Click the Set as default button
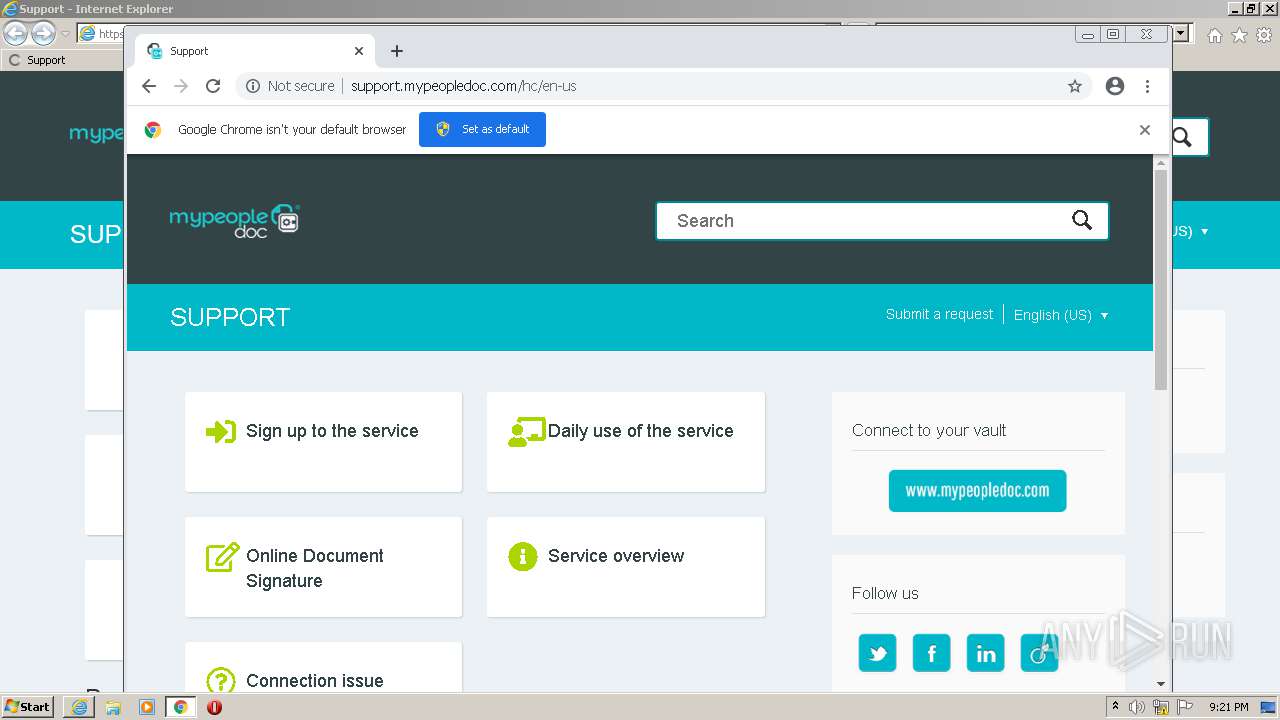This screenshot has width=1280, height=720. tap(482, 129)
